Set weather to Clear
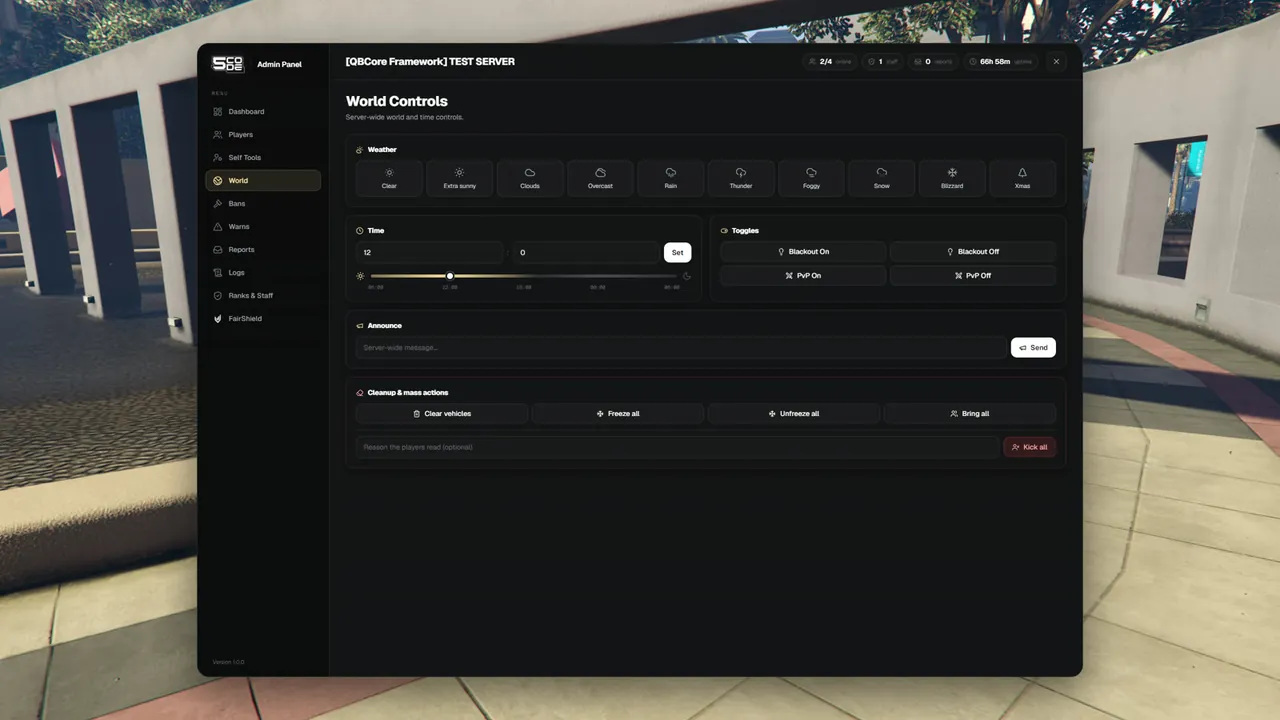1280x720 pixels. (x=389, y=178)
